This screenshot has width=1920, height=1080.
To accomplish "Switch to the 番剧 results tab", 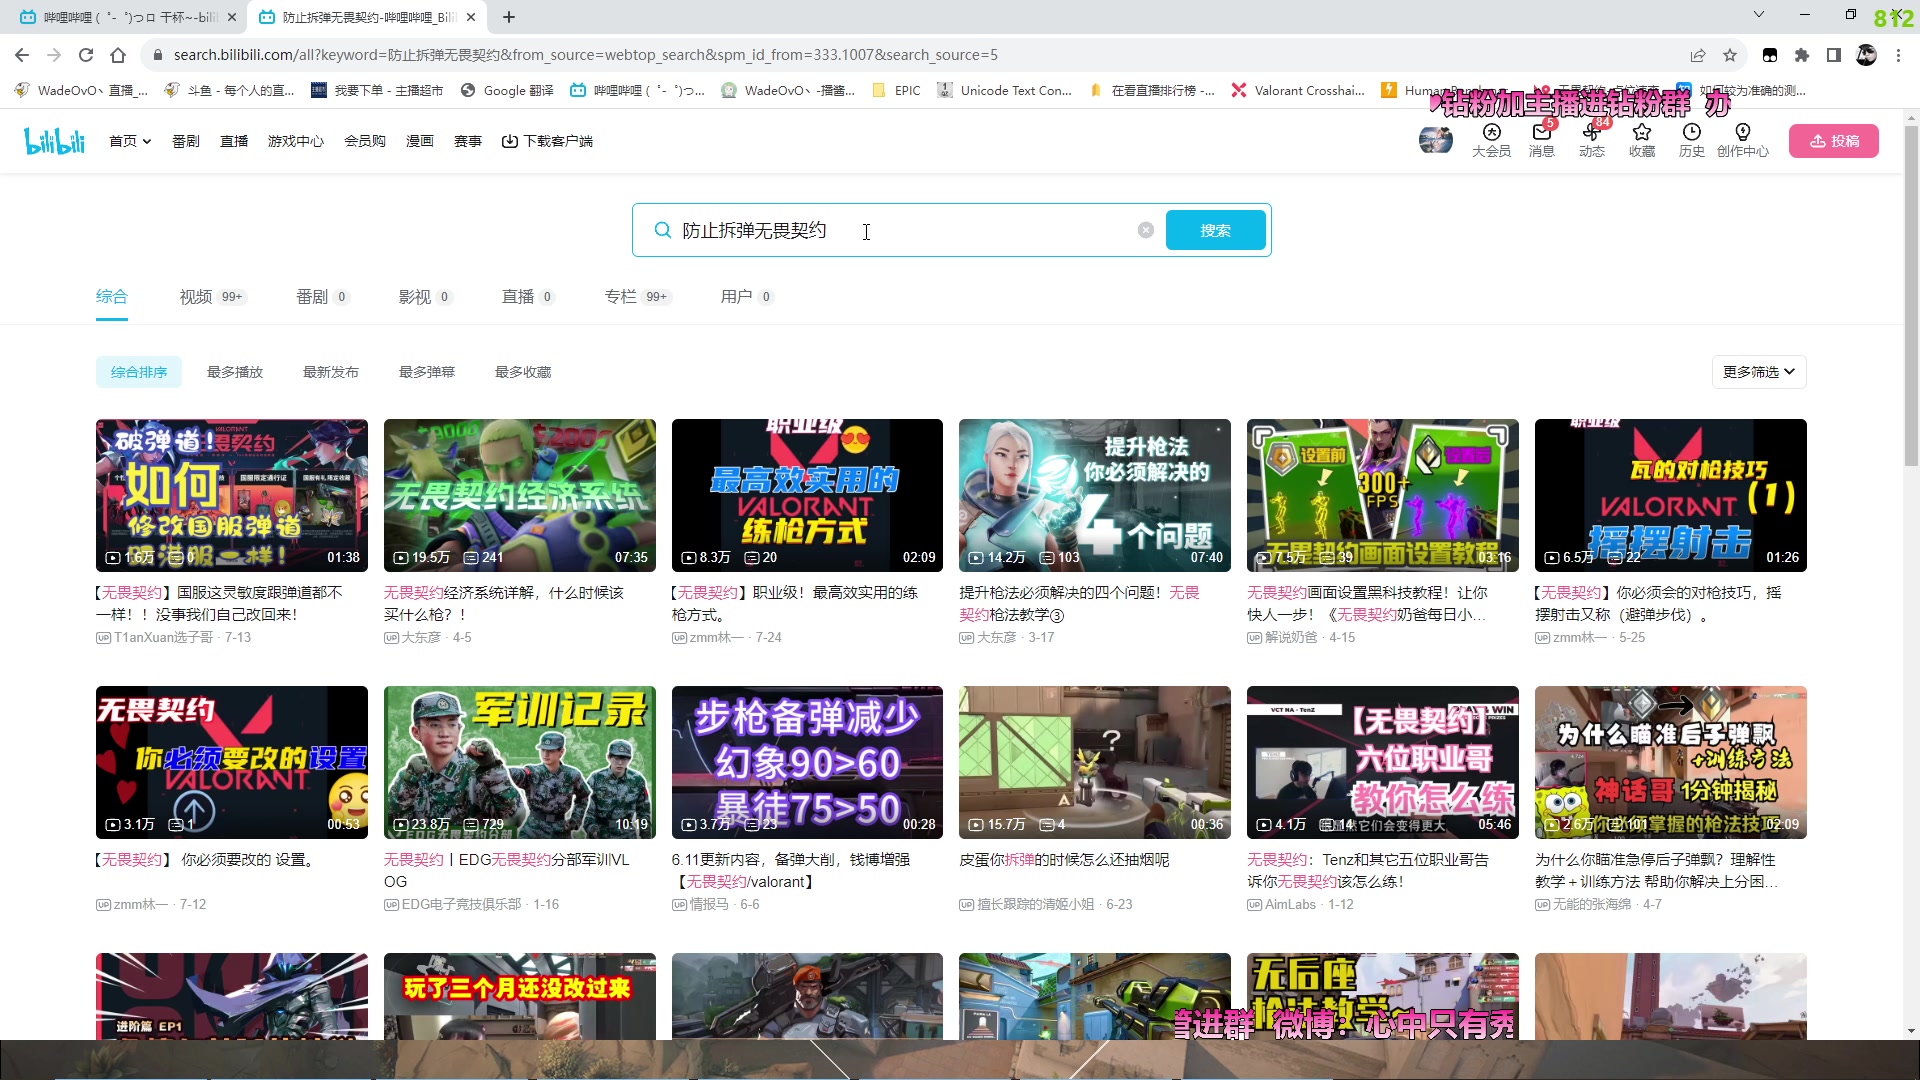I will point(322,297).
